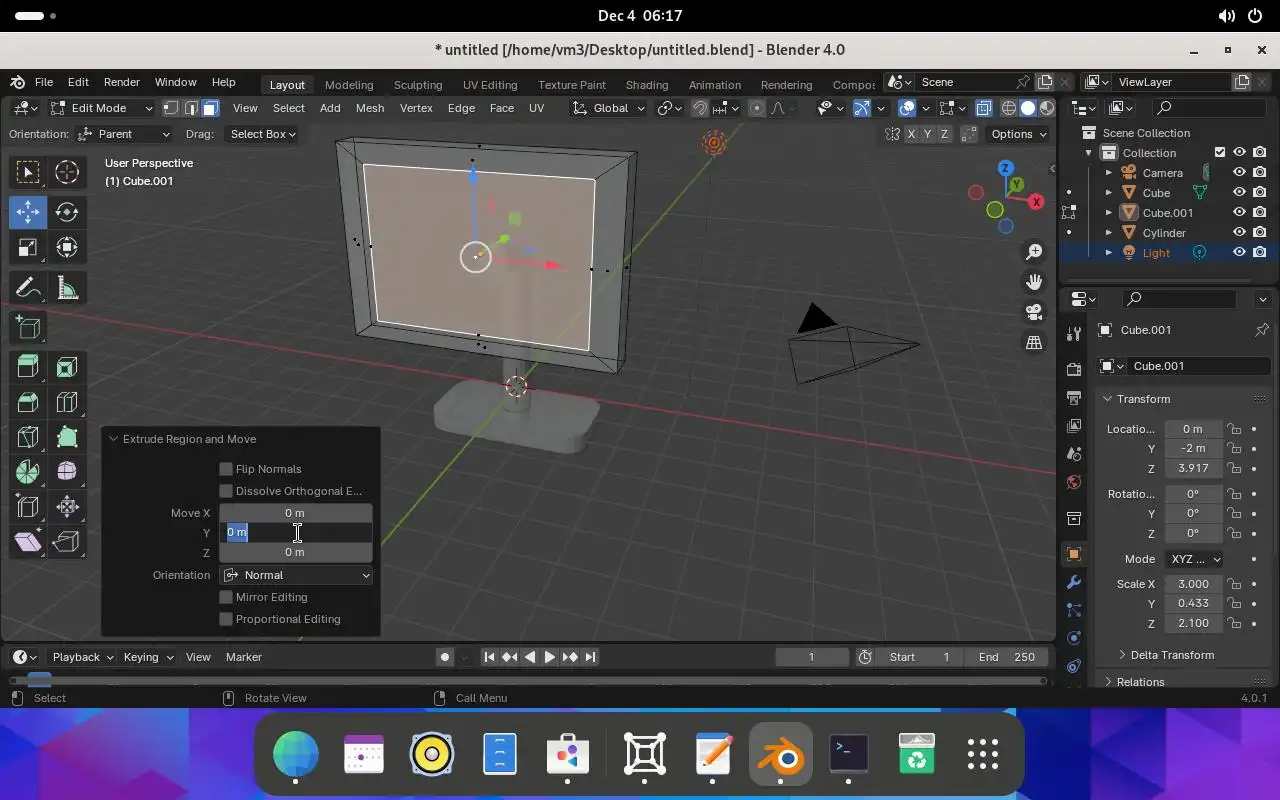Toggle face select mode
The image size is (1280, 800).
[x=209, y=108]
